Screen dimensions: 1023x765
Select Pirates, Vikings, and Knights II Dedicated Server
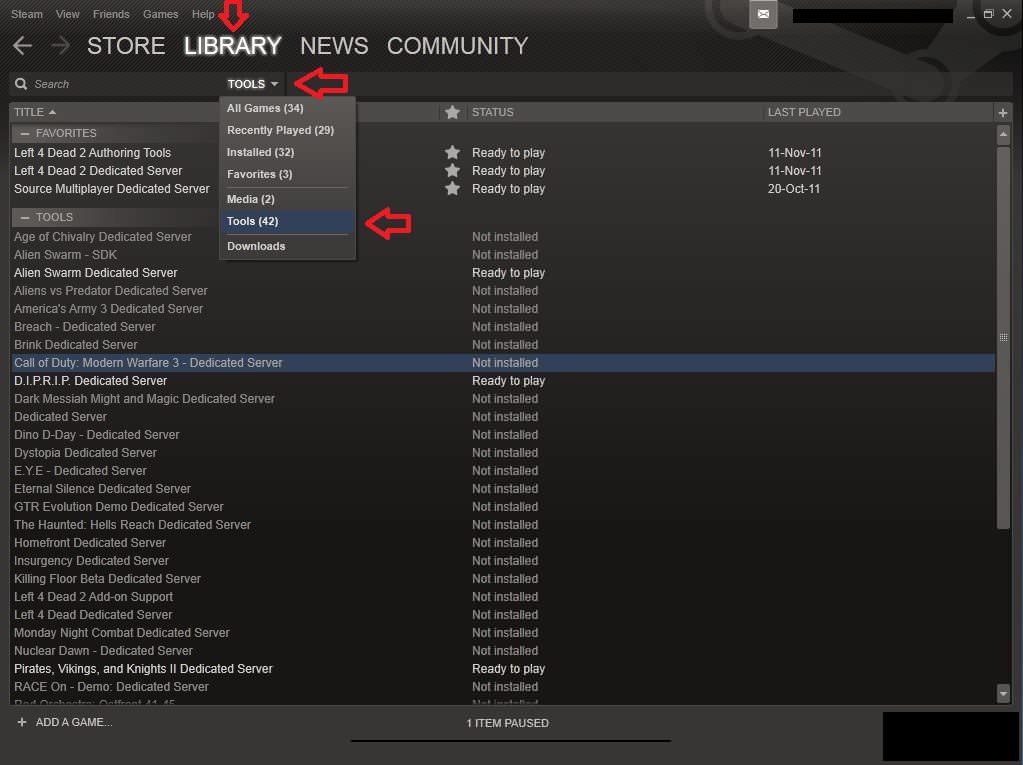coord(144,669)
